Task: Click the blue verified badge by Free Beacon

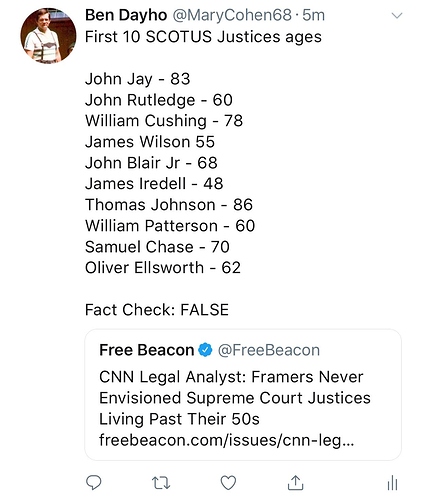Action: tap(205, 350)
